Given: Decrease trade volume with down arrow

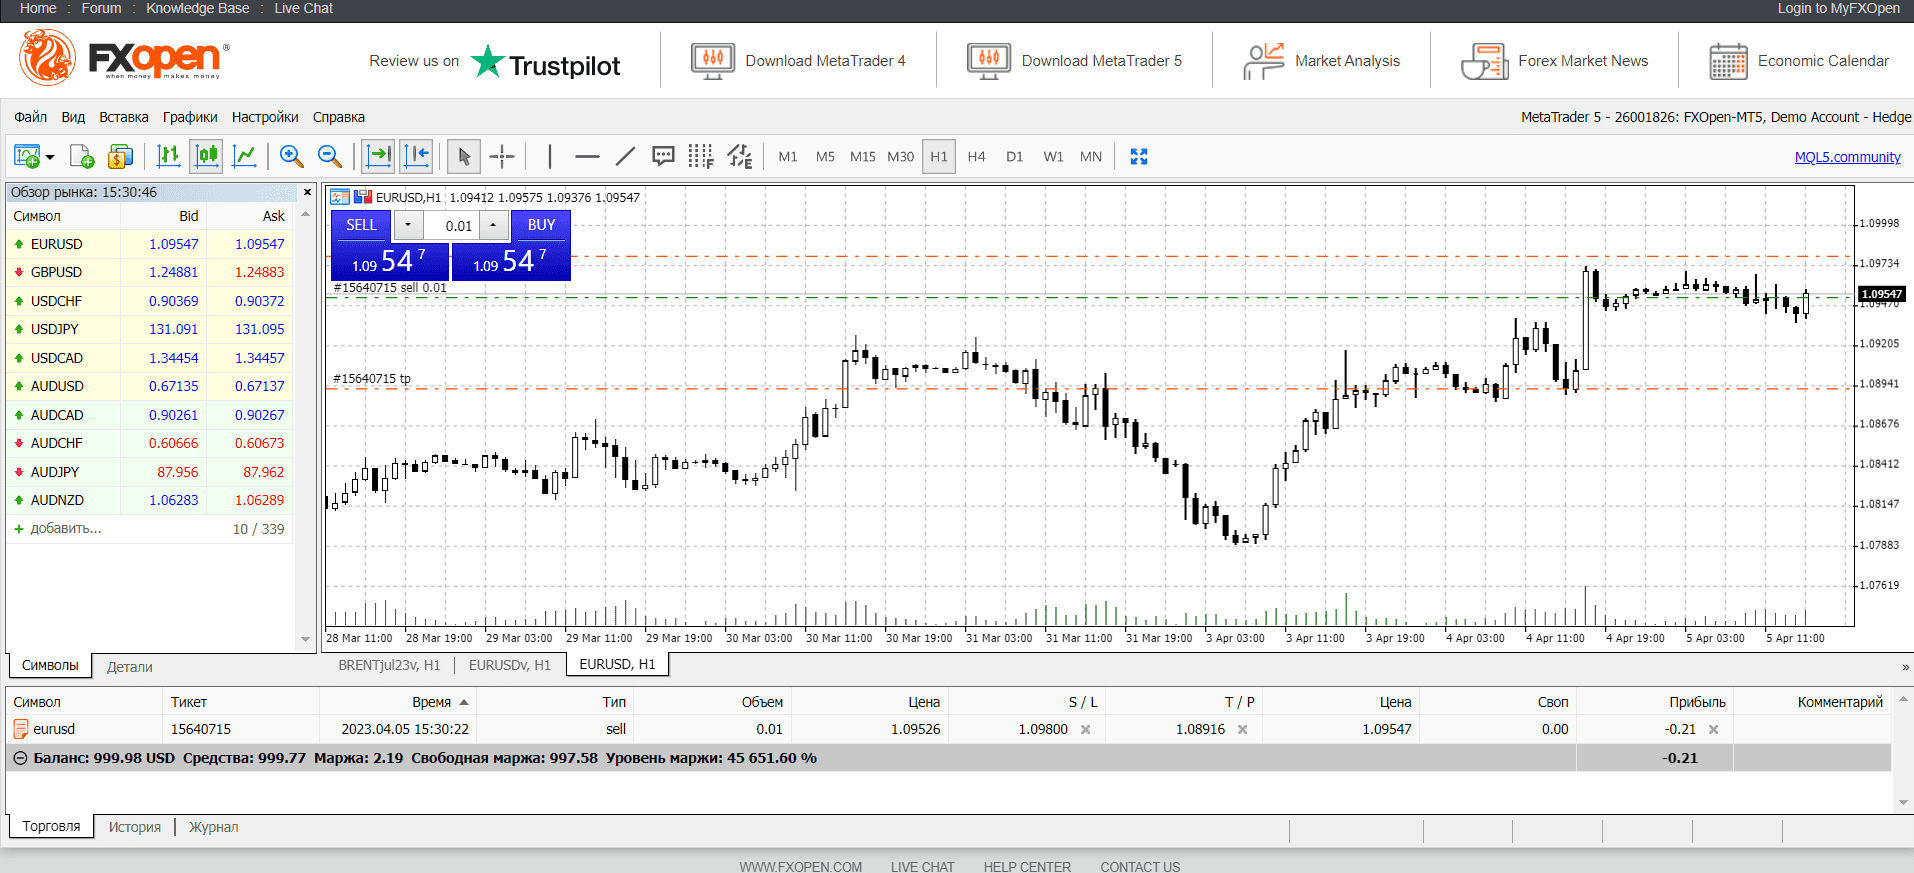Looking at the screenshot, I should (408, 225).
